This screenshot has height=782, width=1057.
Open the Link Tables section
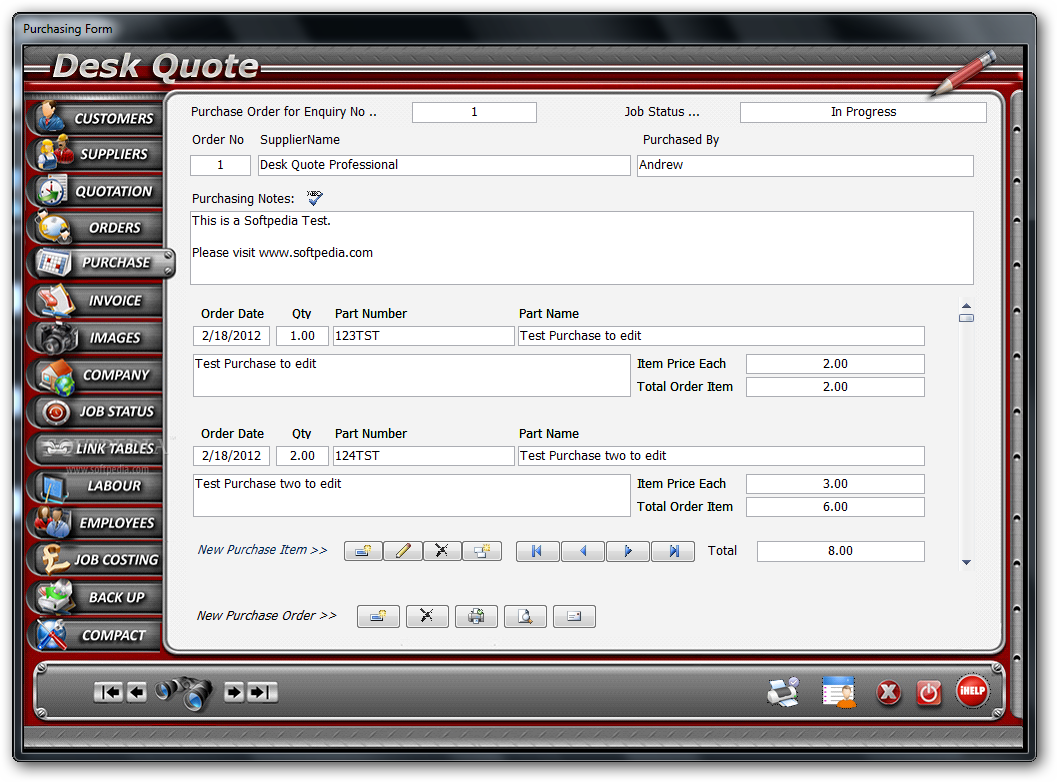coord(96,448)
